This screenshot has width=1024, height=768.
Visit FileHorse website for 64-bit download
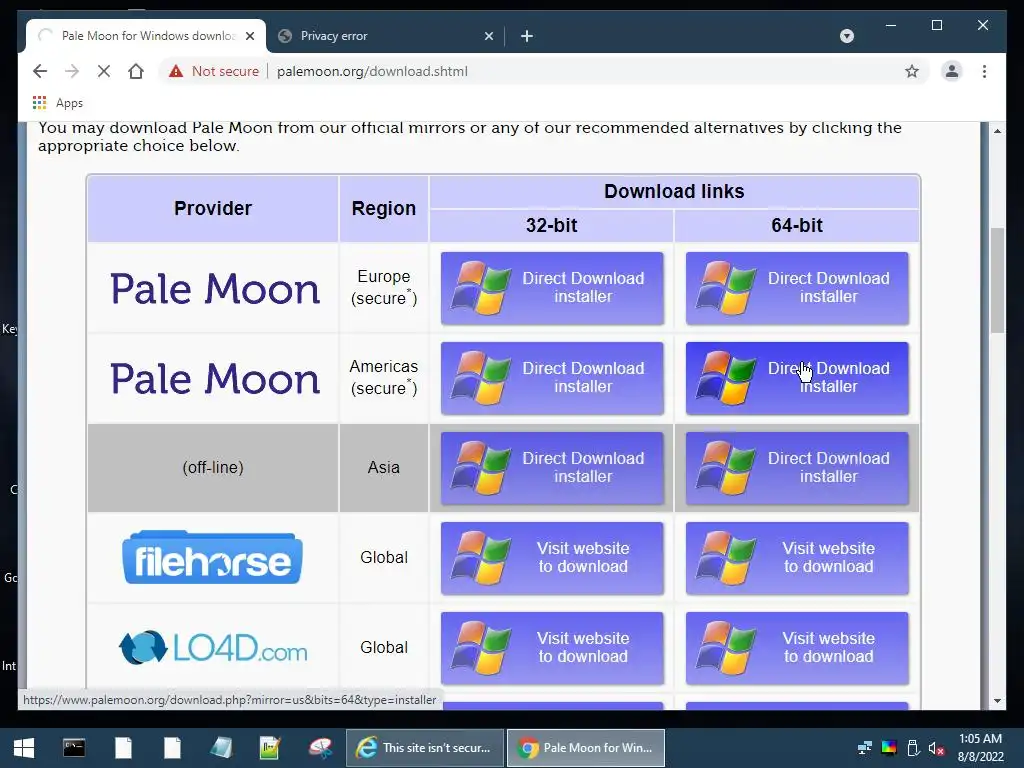(797, 558)
